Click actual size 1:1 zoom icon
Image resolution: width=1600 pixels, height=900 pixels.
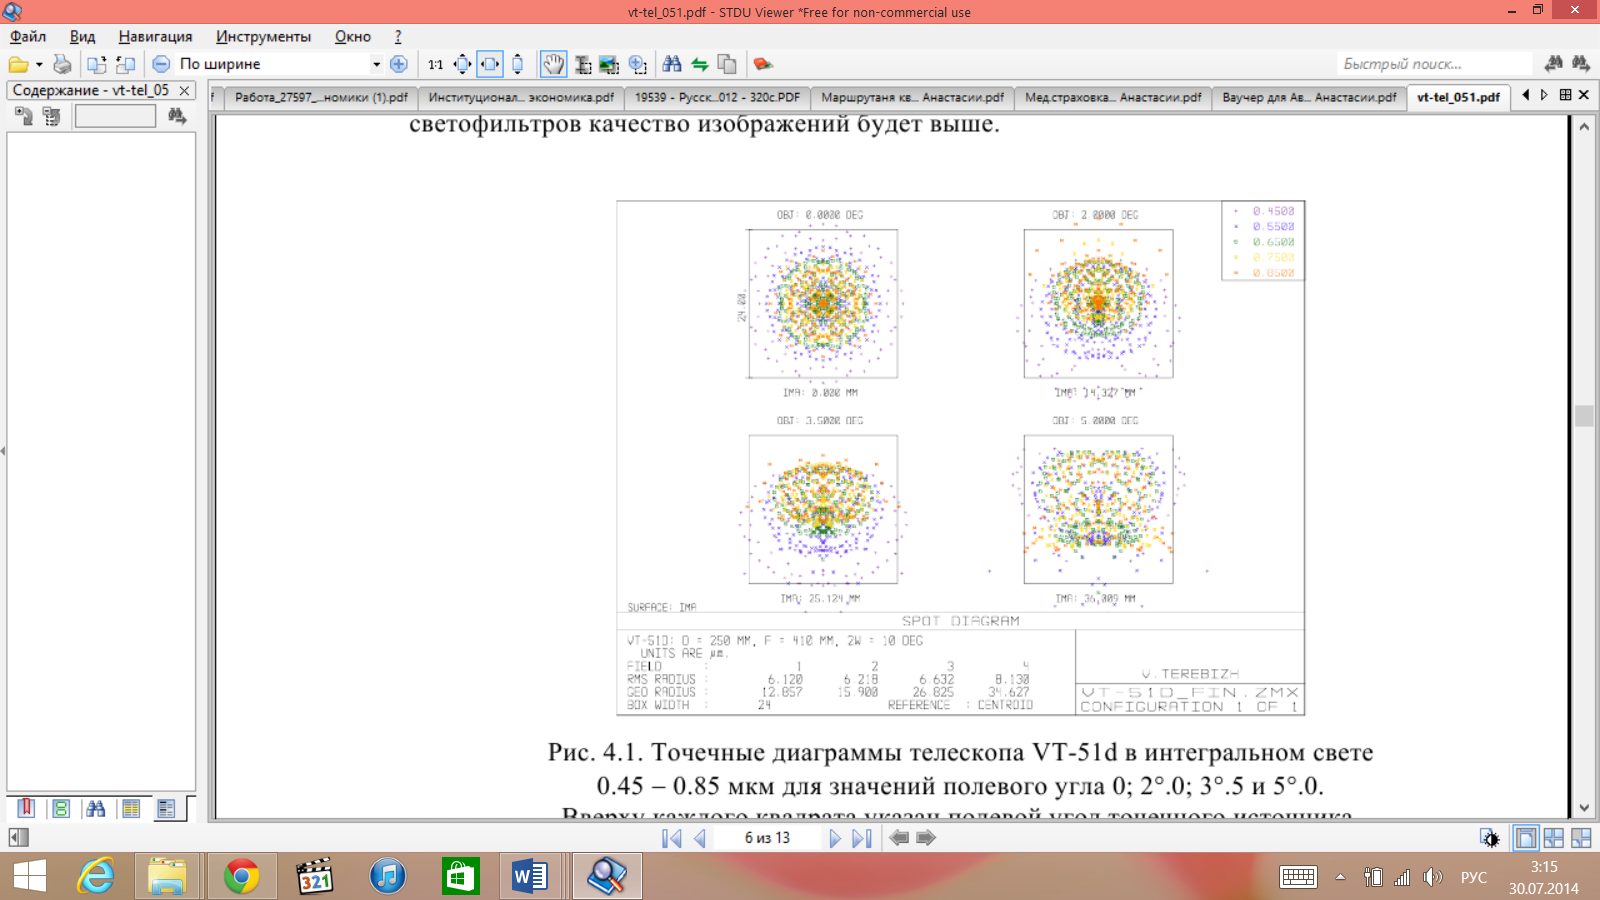(x=436, y=64)
